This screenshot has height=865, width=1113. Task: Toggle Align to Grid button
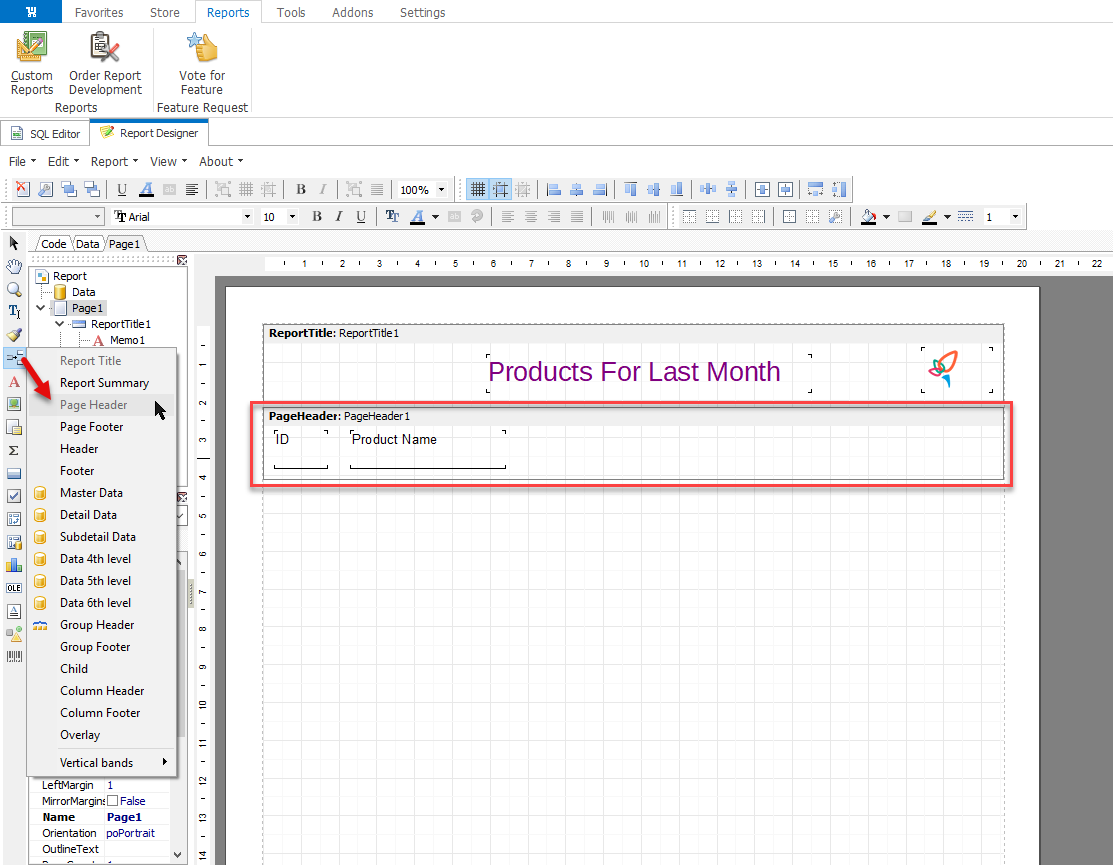tap(500, 189)
